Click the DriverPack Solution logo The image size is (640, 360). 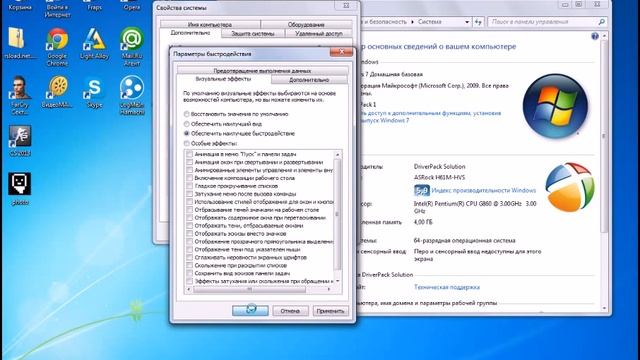(569, 187)
